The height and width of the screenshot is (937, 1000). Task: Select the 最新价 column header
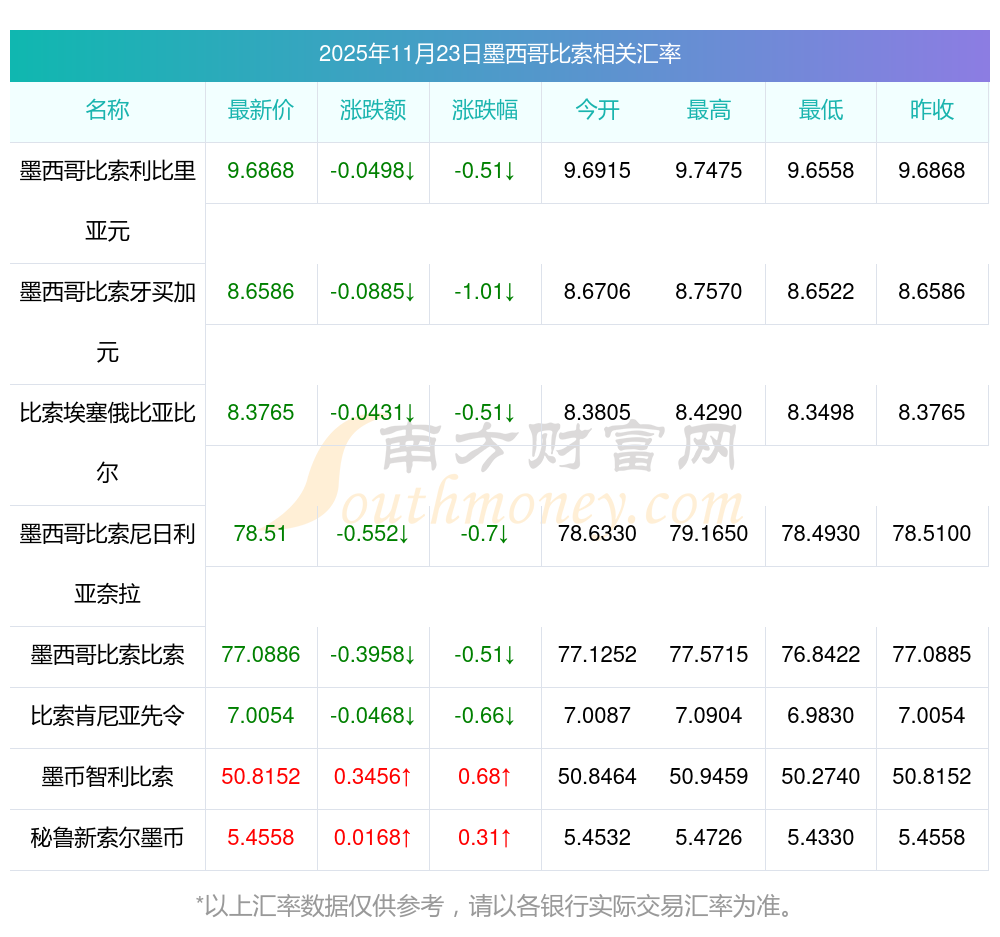[261, 110]
